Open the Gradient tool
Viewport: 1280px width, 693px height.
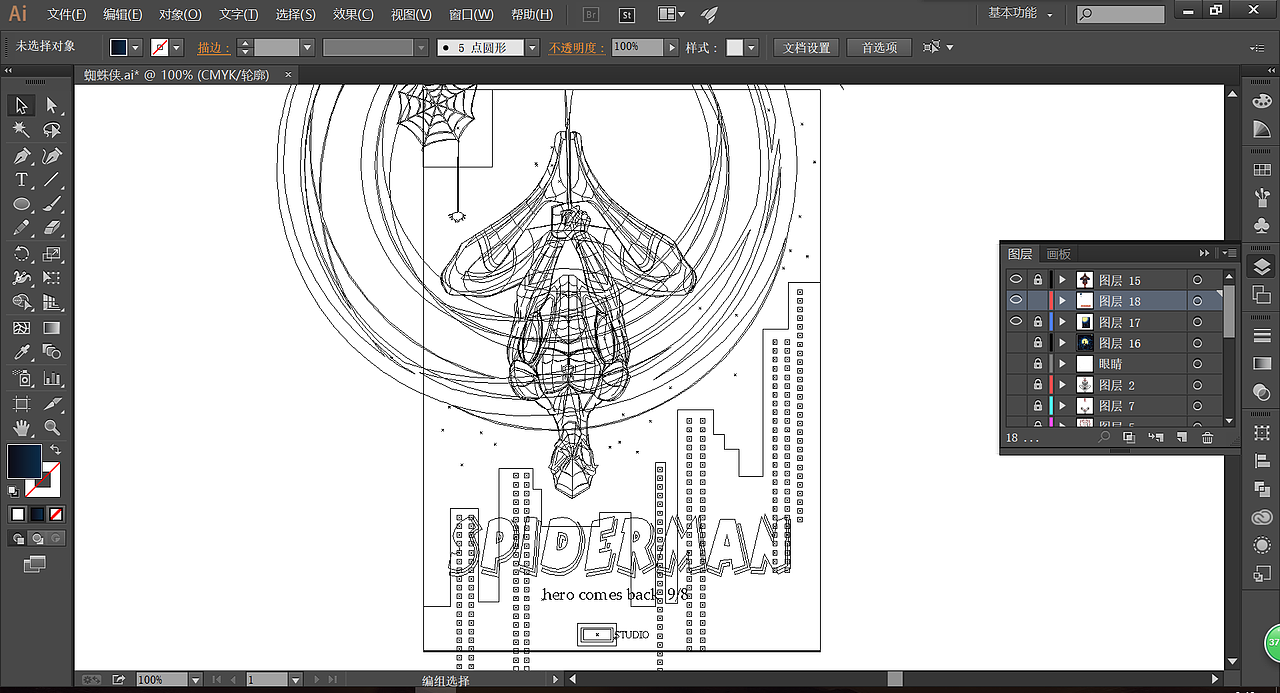(x=51, y=329)
